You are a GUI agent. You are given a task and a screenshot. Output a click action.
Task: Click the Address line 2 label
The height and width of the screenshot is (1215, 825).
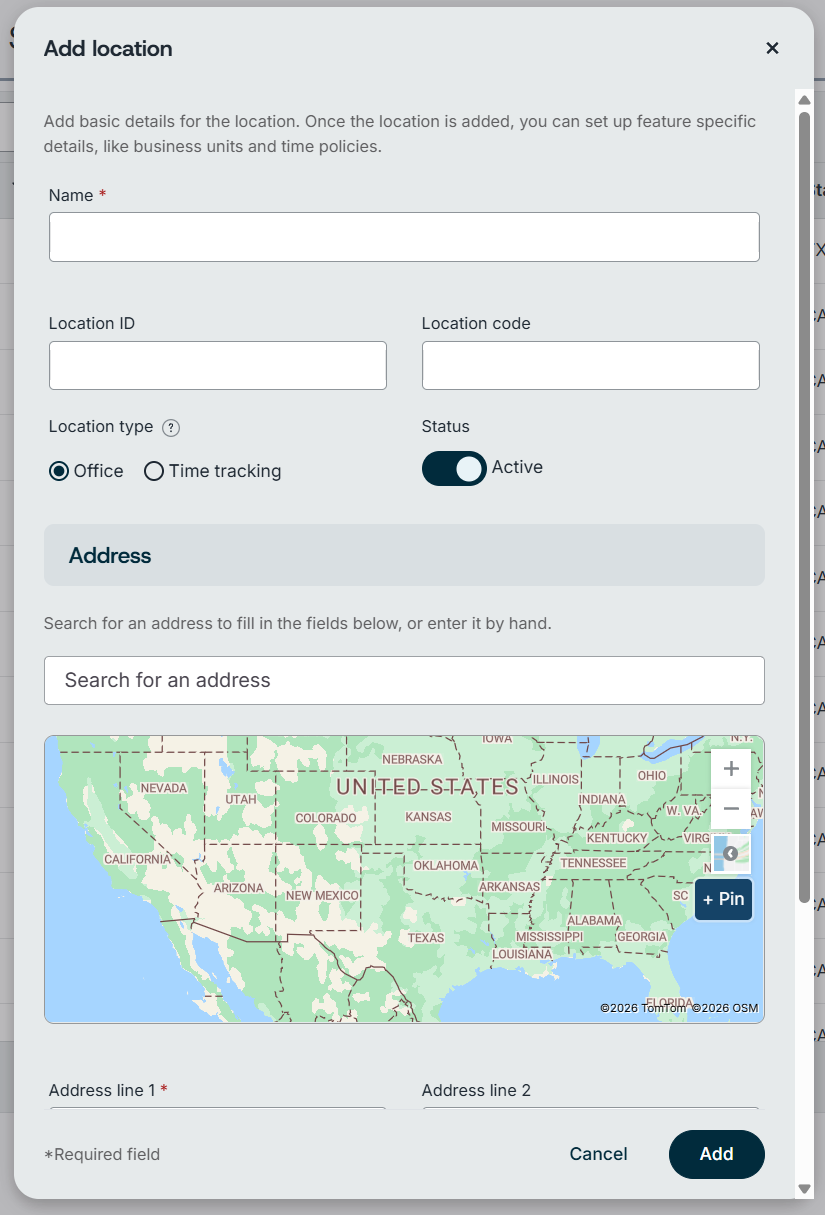coord(476,1090)
